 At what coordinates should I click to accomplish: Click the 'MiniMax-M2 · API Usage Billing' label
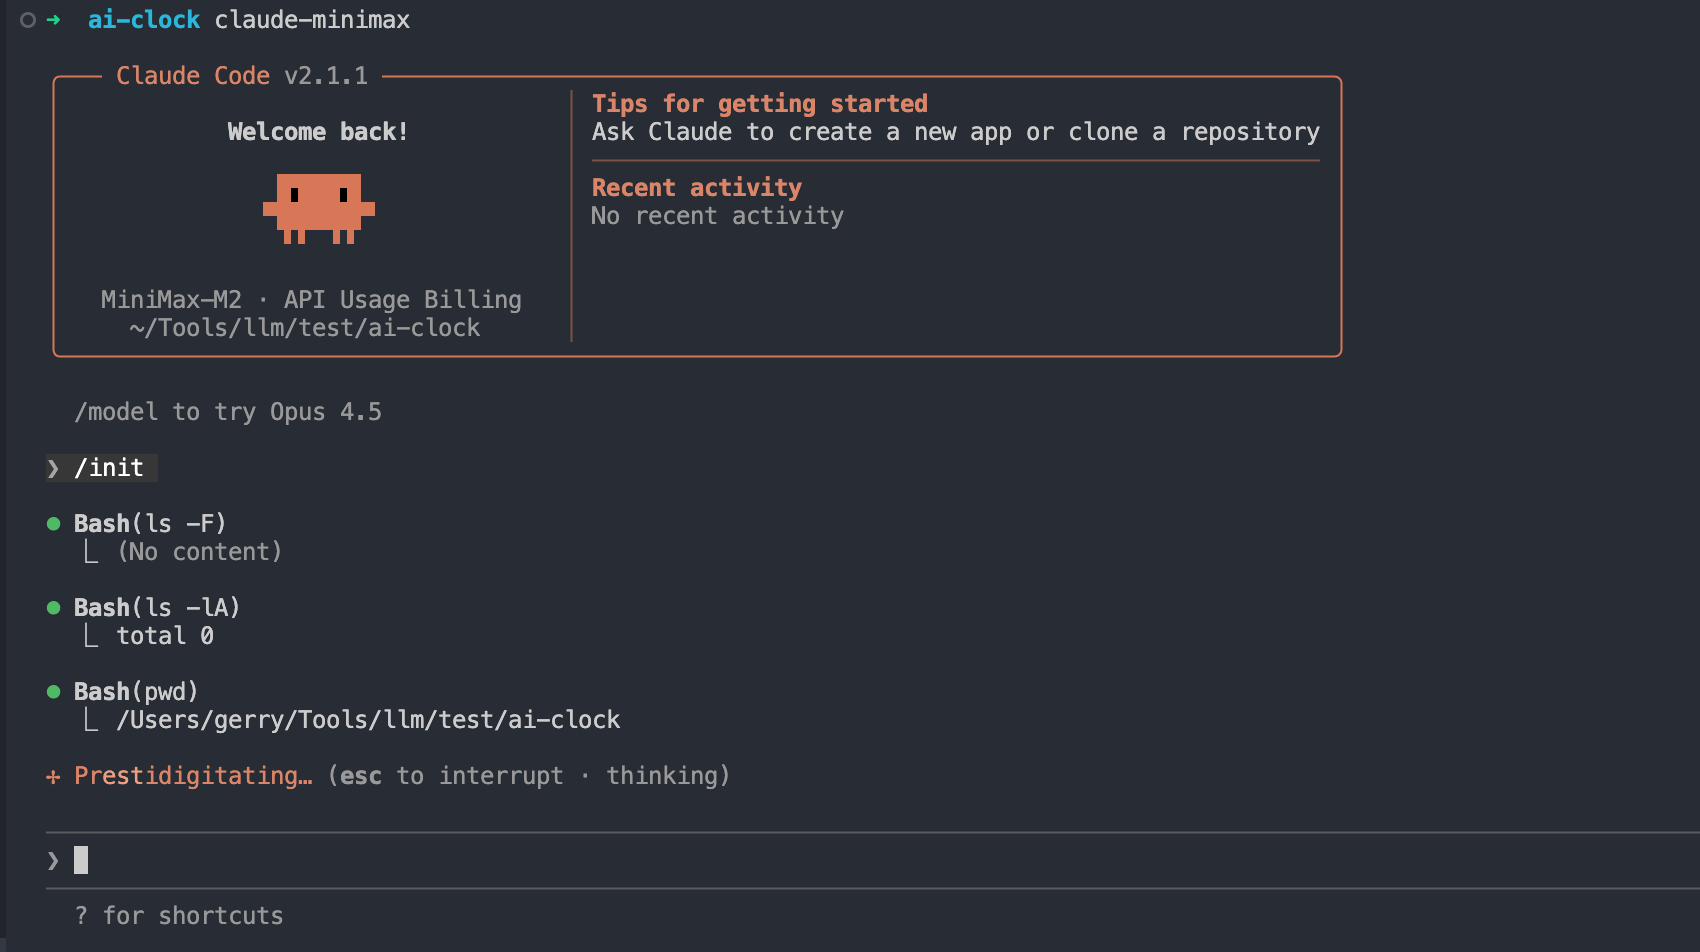[x=311, y=300]
